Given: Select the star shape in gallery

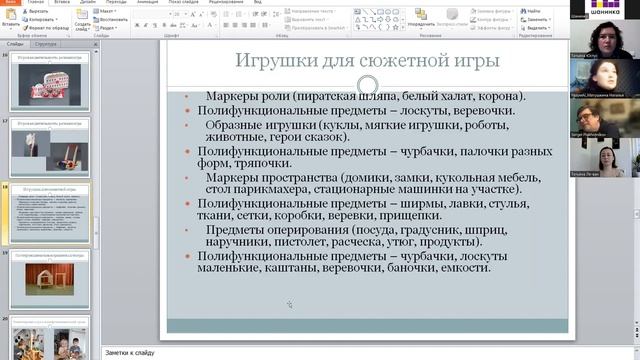Looking at the screenshot, I should click(x=395, y=27).
